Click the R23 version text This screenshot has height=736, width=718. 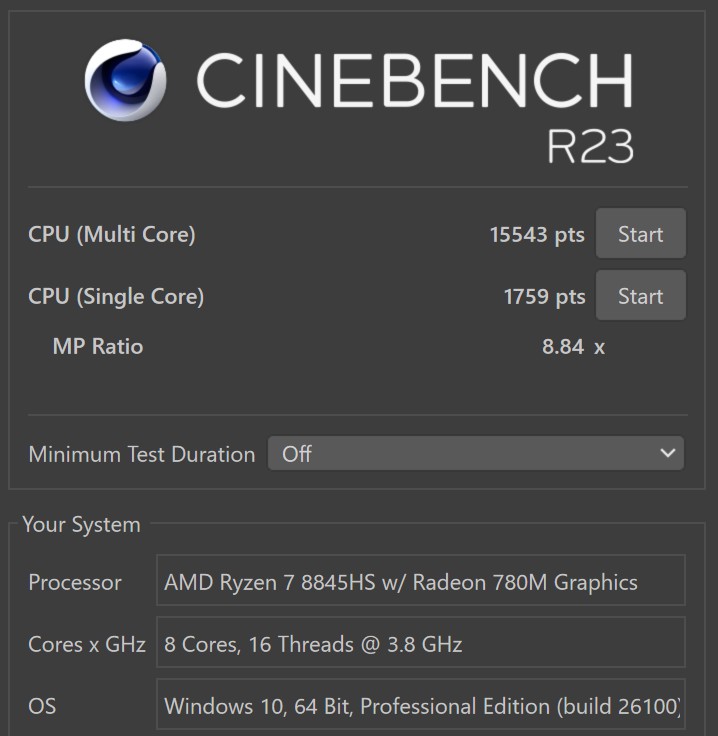(590, 147)
